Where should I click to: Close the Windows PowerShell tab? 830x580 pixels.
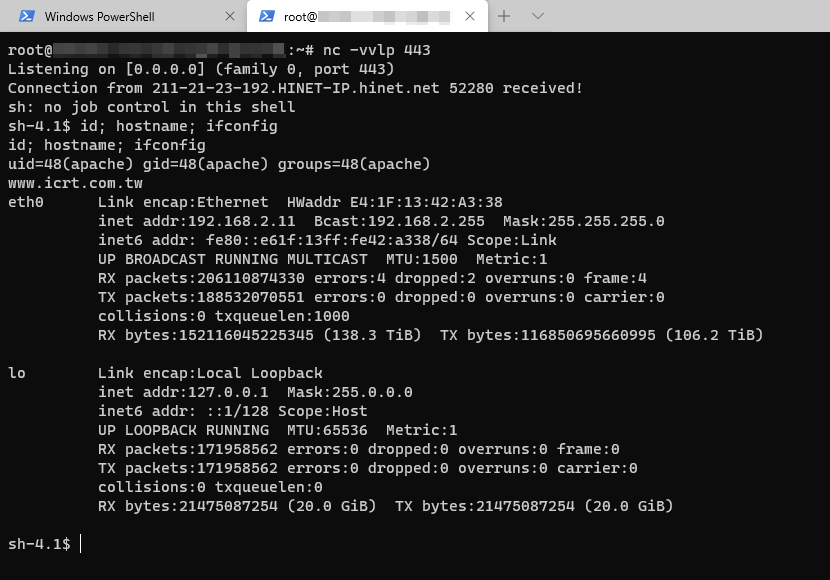click(x=230, y=16)
